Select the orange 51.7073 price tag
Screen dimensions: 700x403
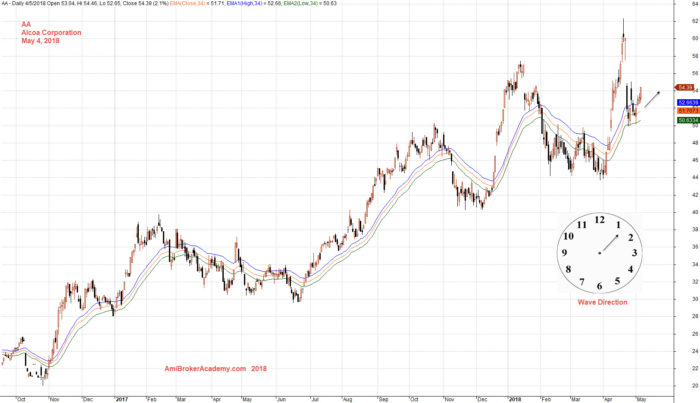(688, 110)
